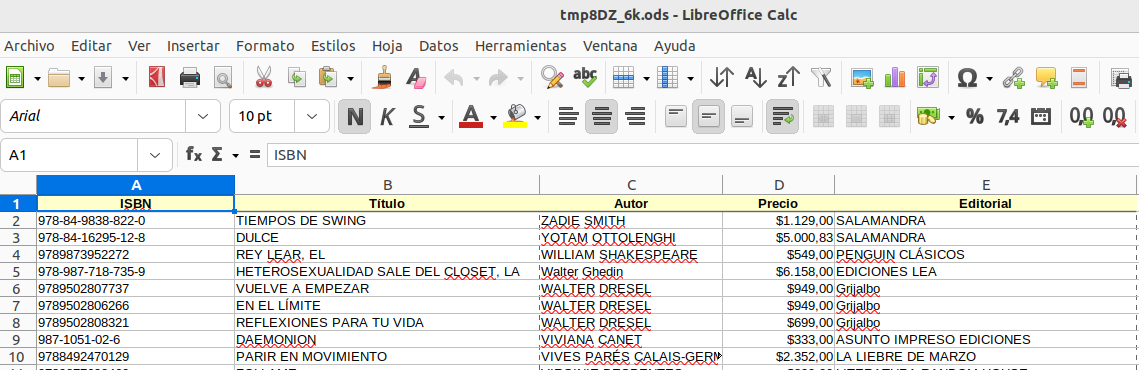Open the font name dropdown
Screen dimensions: 1139x370
coord(203,116)
